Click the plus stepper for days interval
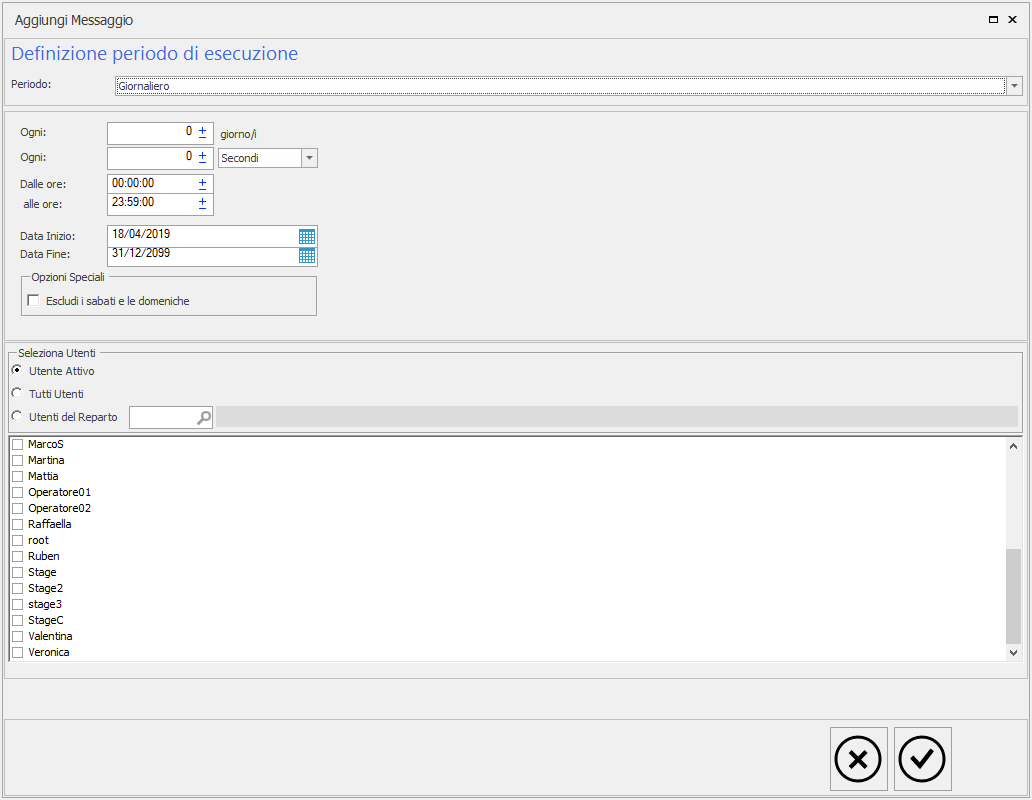 203,132
